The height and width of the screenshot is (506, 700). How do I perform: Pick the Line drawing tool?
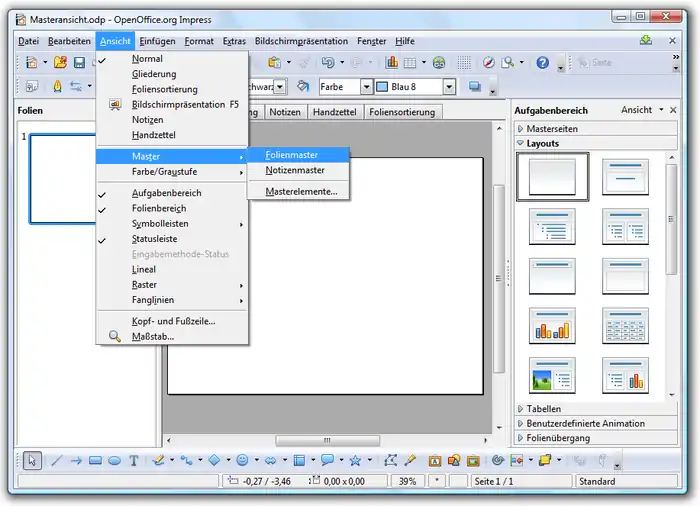56,460
